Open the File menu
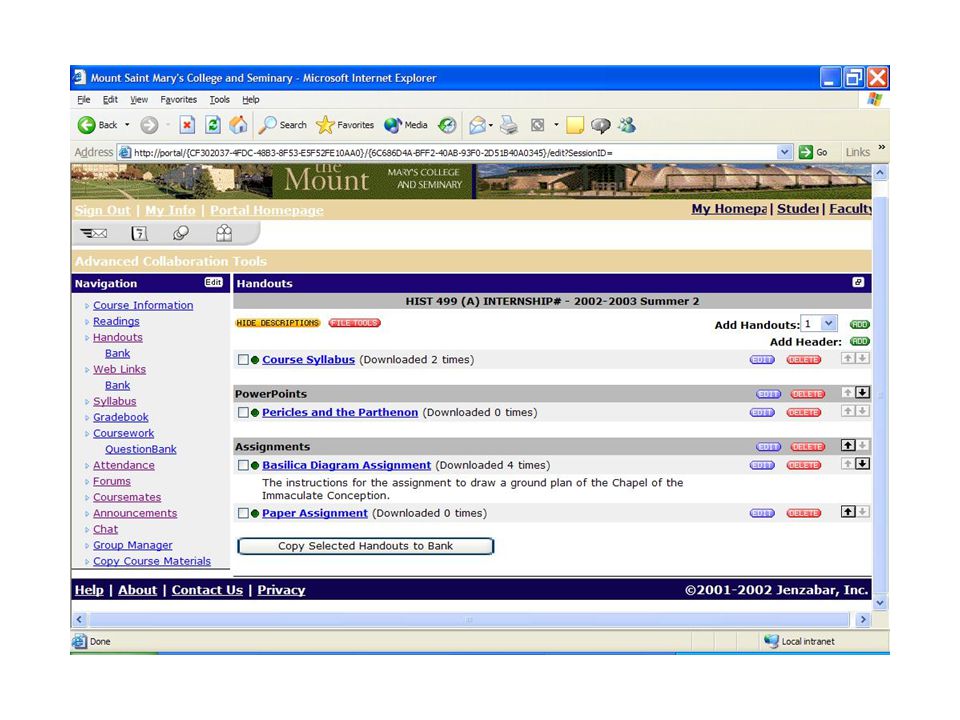The image size is (960, 720). point(84,99)
